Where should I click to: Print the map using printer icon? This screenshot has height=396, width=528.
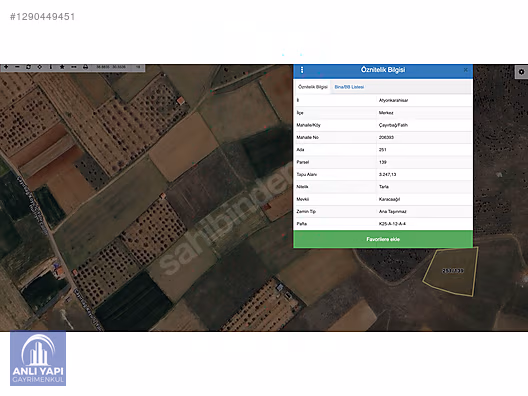point(85,67)
